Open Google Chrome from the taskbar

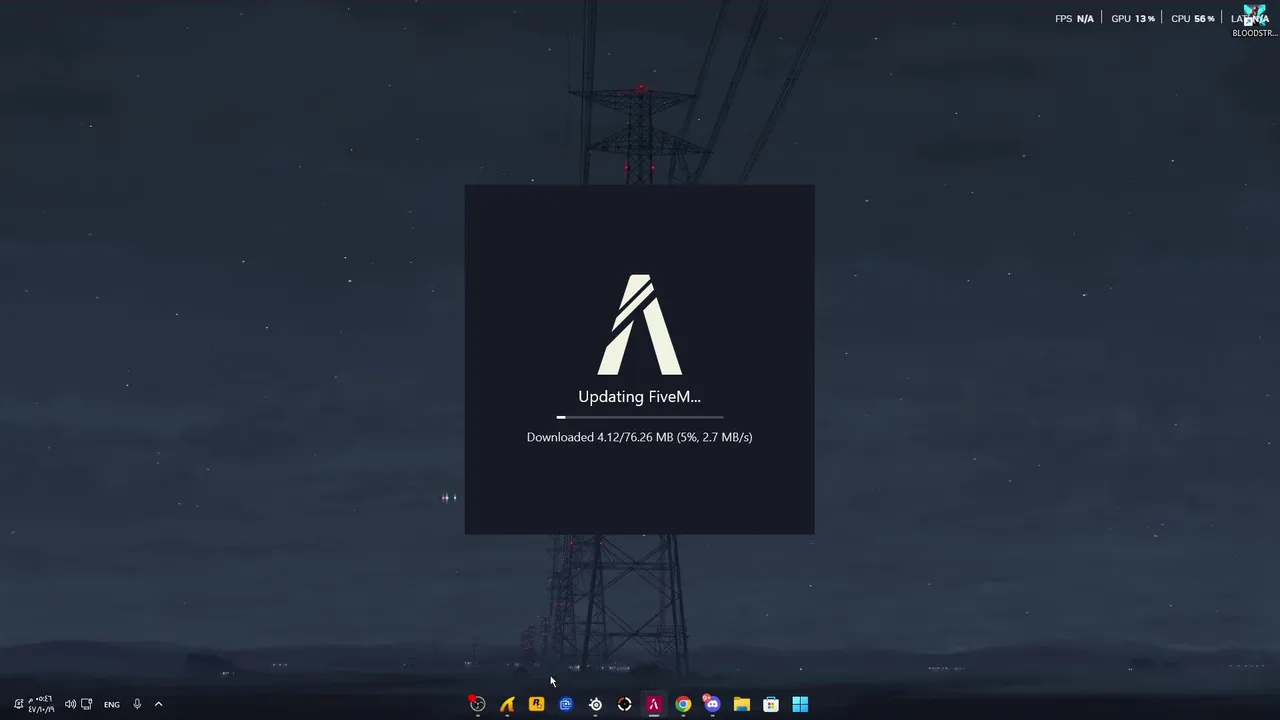[x=683, y=704]
